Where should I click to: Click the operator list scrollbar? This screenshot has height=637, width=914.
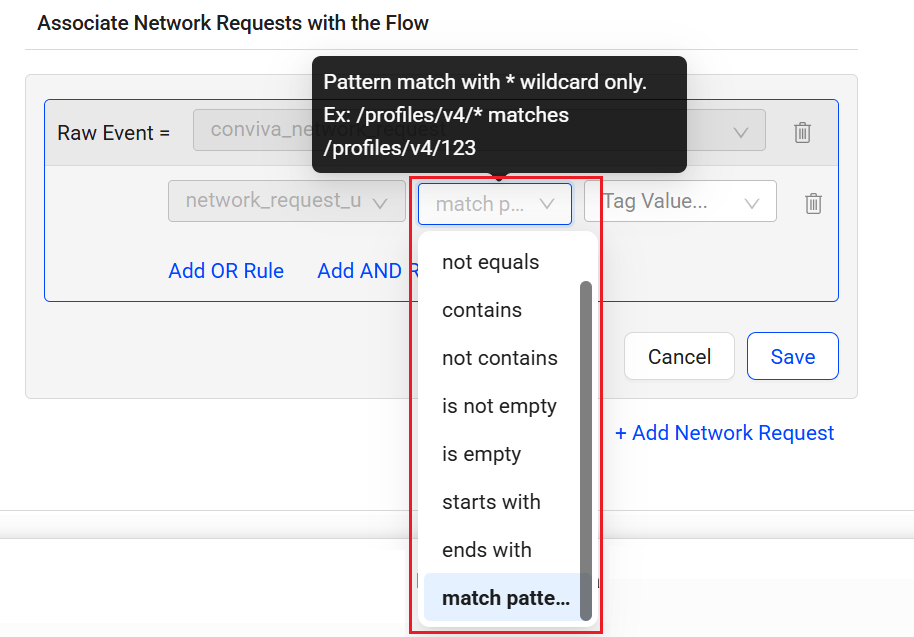[586, 450]
